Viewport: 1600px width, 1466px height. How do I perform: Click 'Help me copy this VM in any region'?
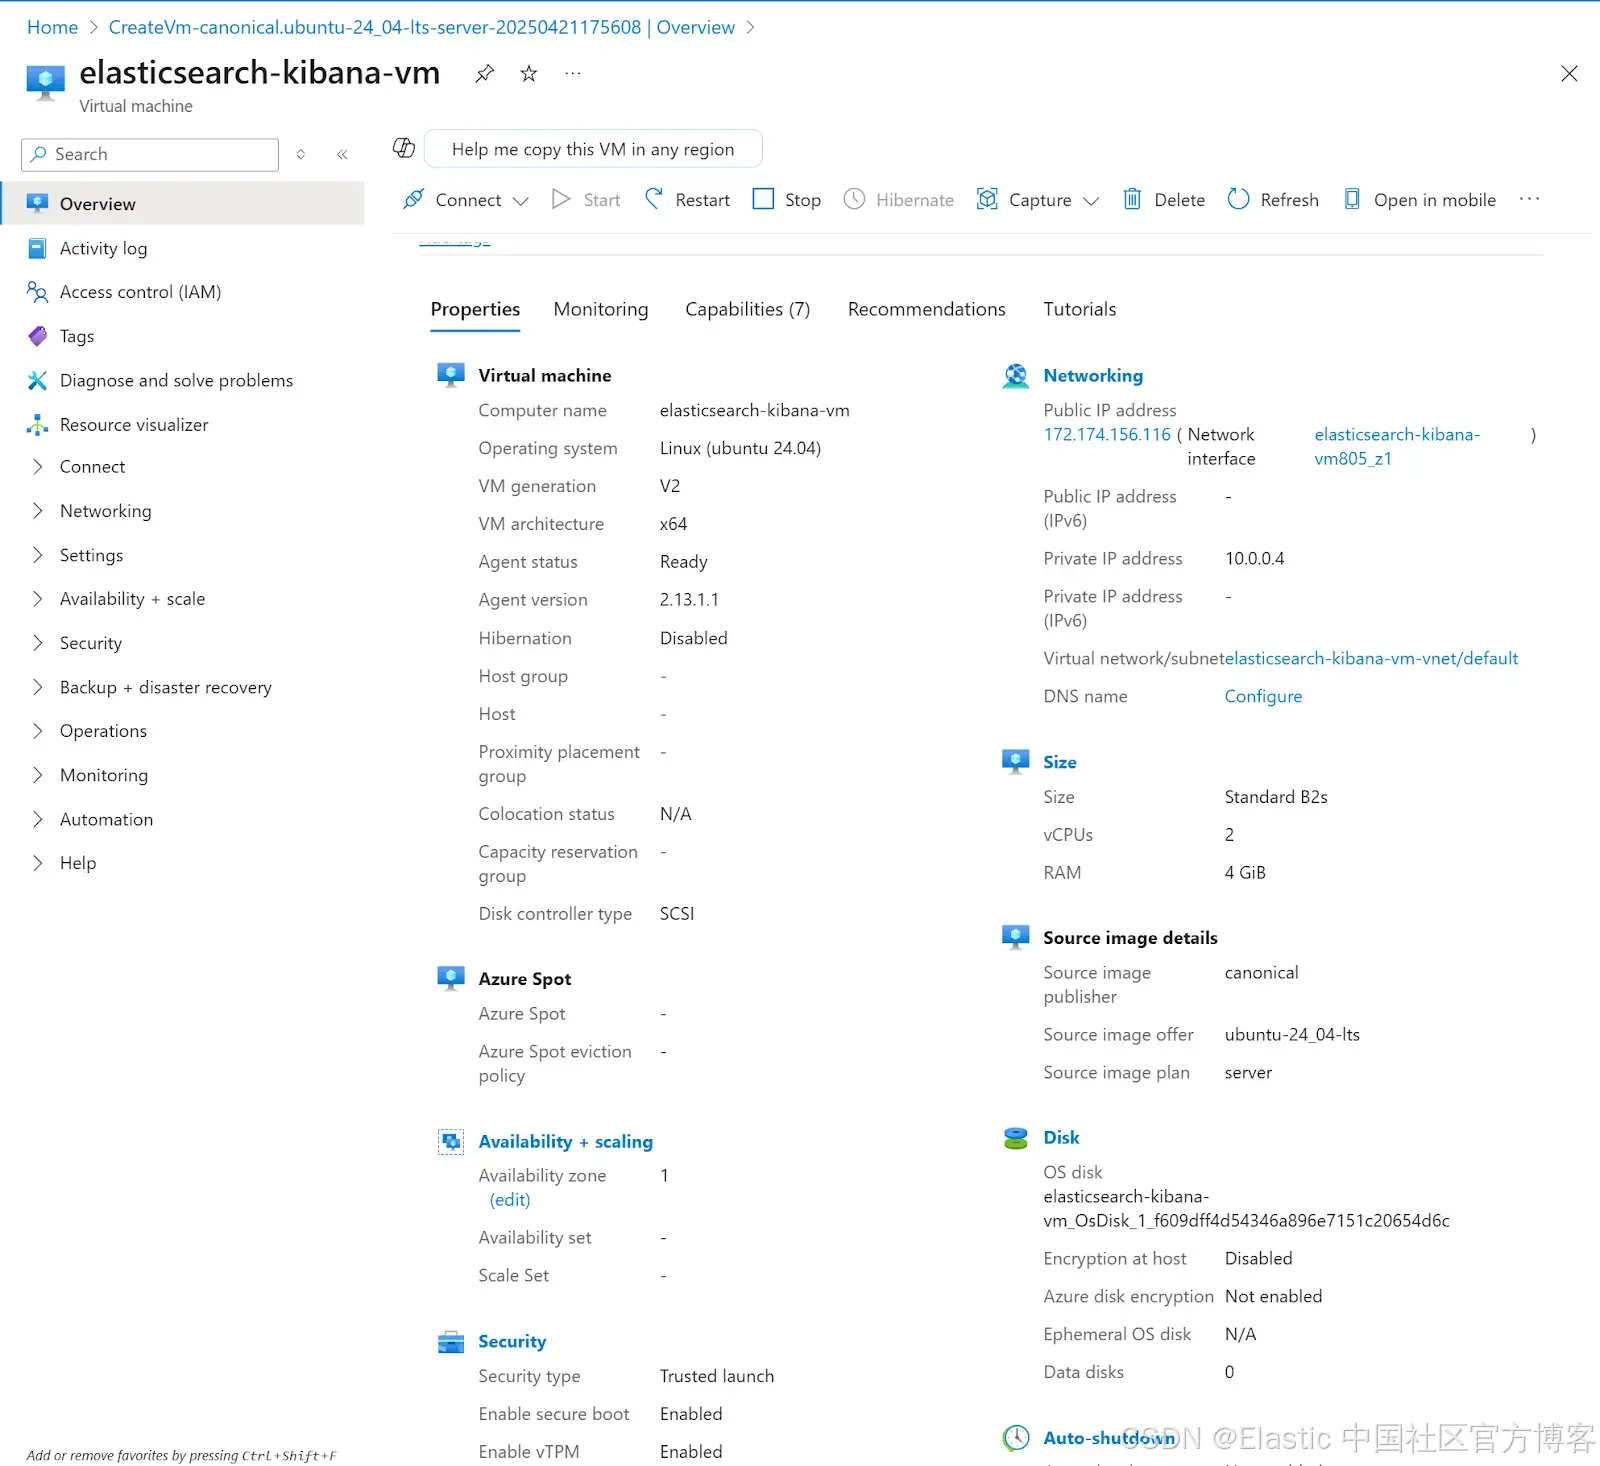(593, 149)
